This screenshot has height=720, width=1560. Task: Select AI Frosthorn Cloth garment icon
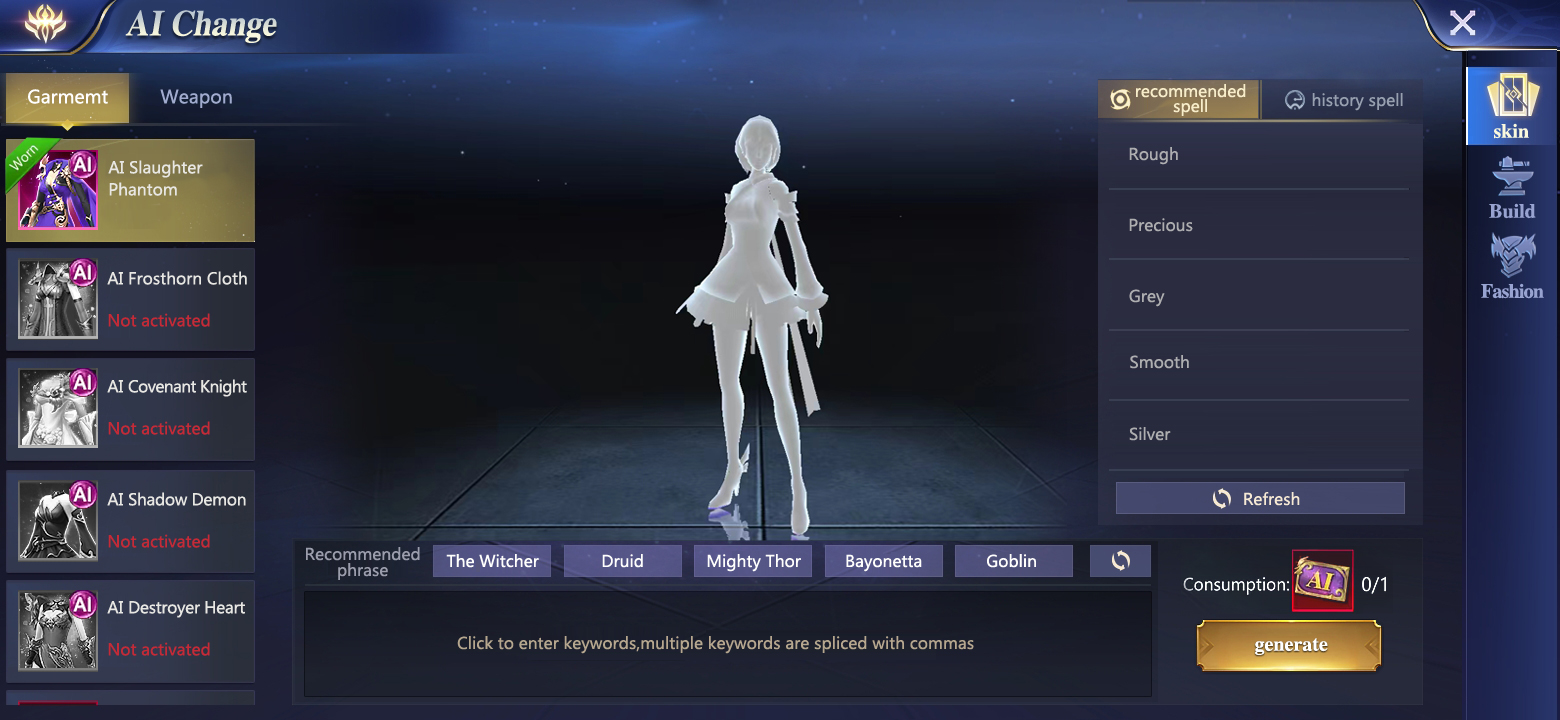pos(58,299)
